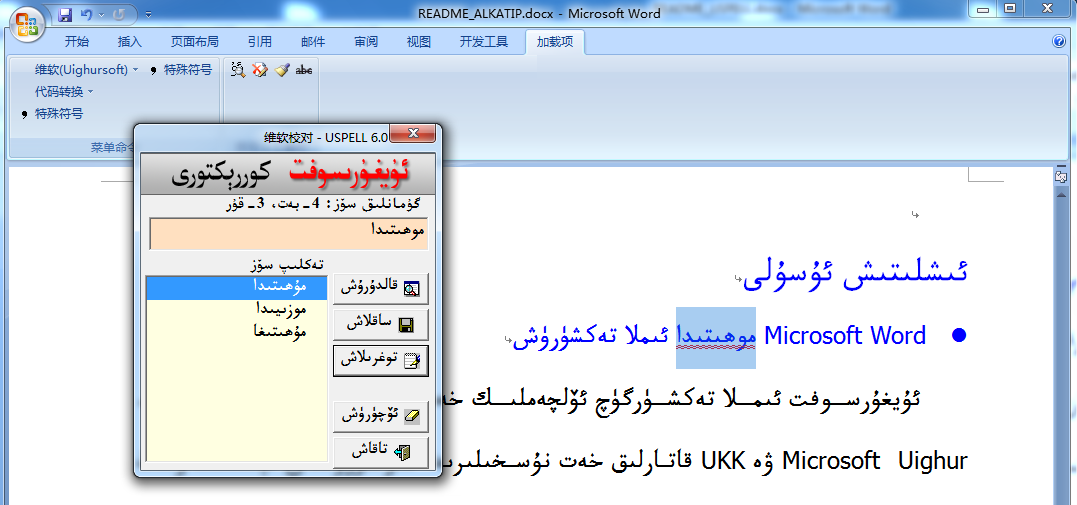The image size is (1077, 505).
Task: Click the highlighted misspelled word in document
Action: (716, 337)
